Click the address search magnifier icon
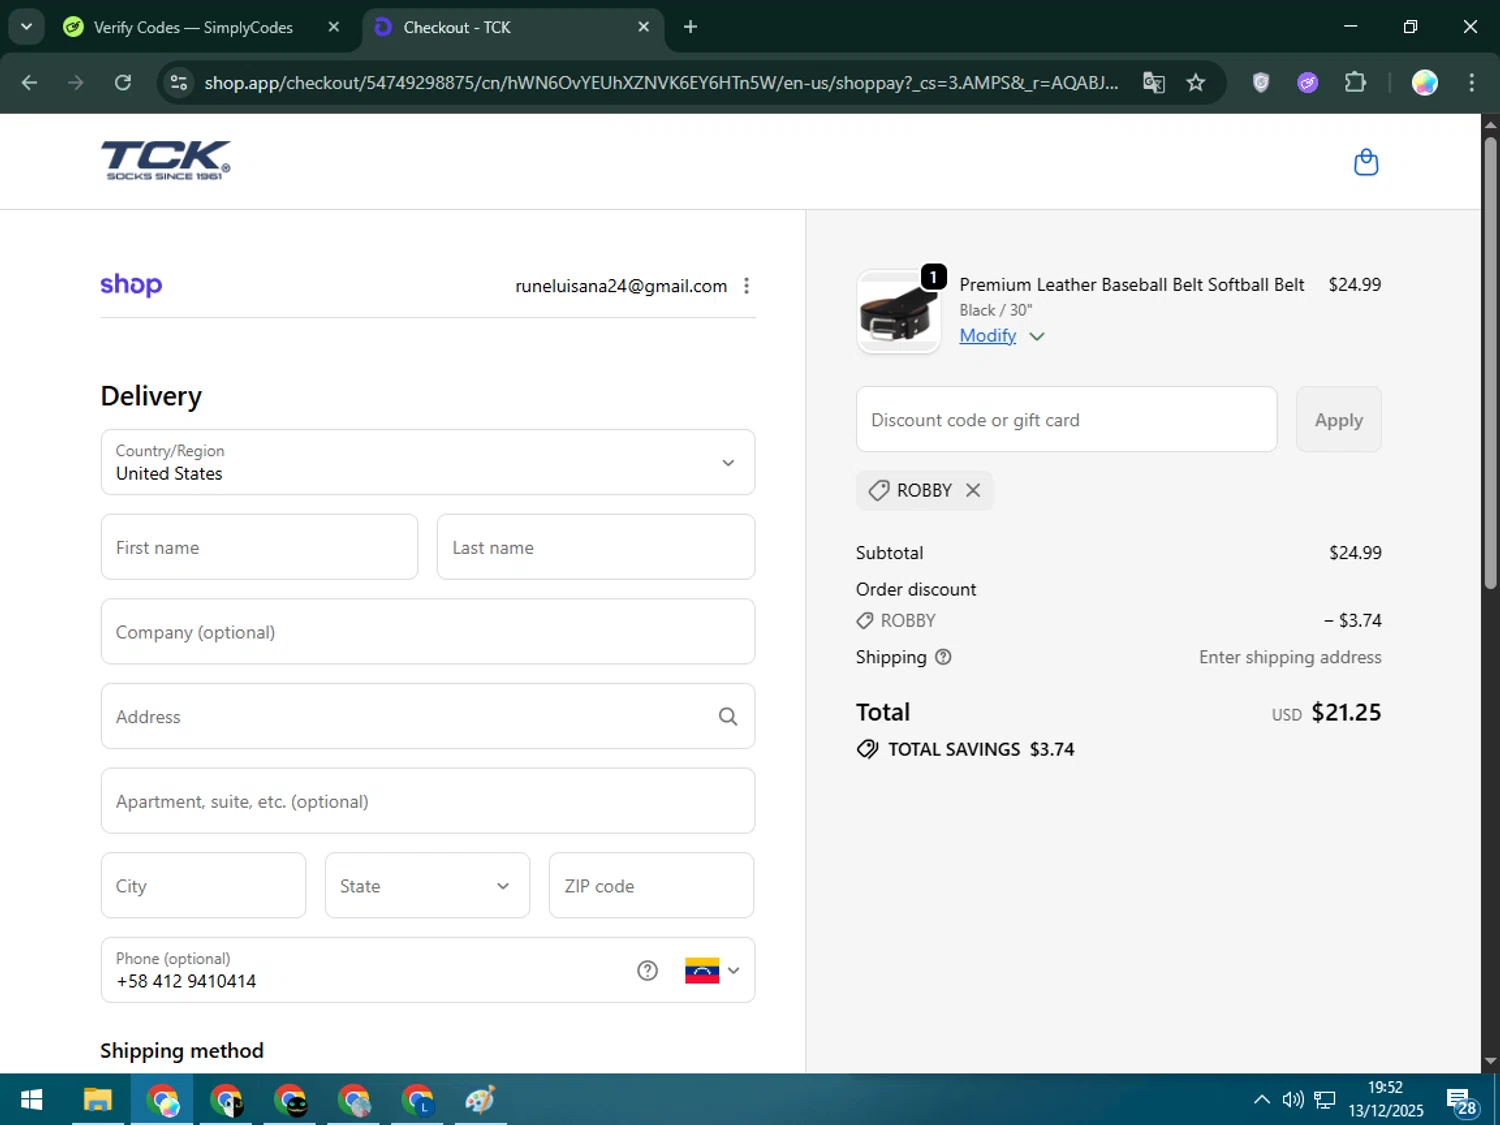 click(x=728, y=717)
